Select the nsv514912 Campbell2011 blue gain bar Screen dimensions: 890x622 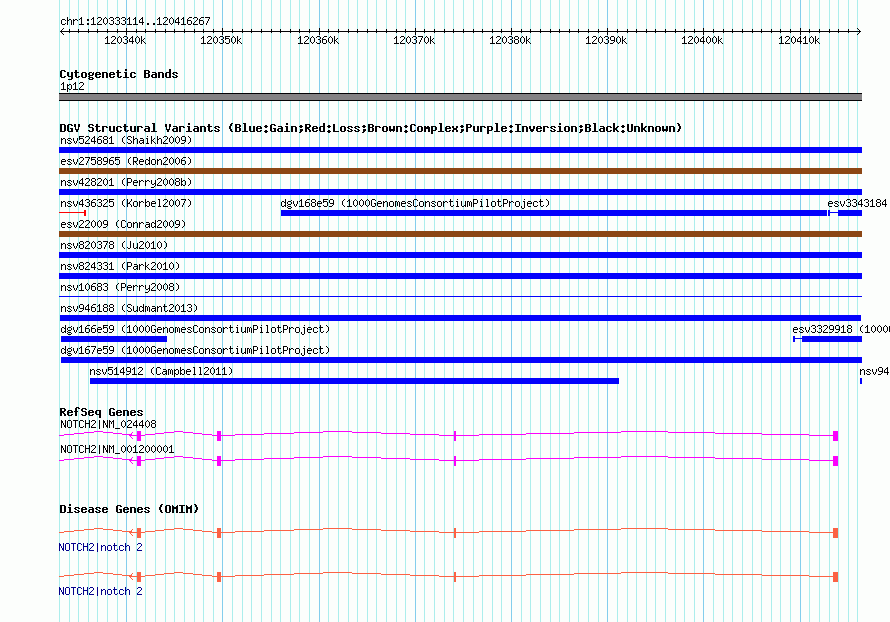tap(354, 381)
